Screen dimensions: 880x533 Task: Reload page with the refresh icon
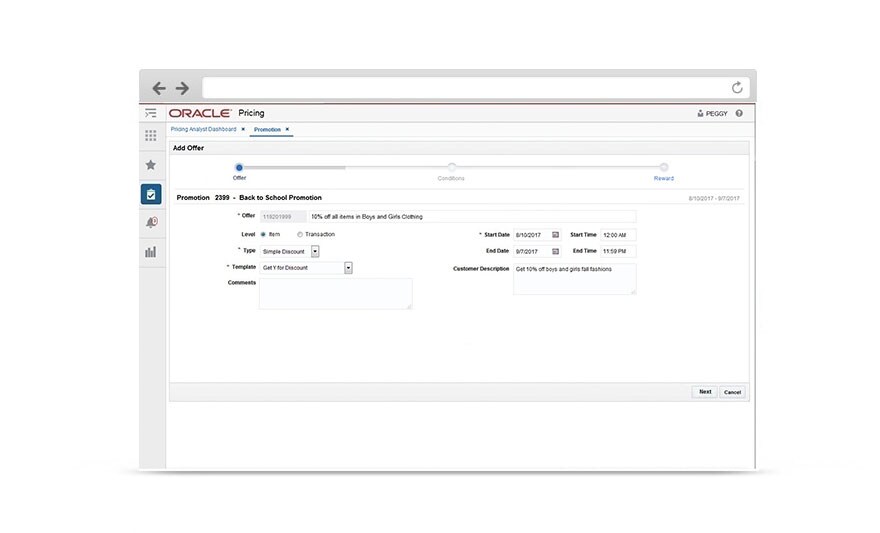click(737, 88)
